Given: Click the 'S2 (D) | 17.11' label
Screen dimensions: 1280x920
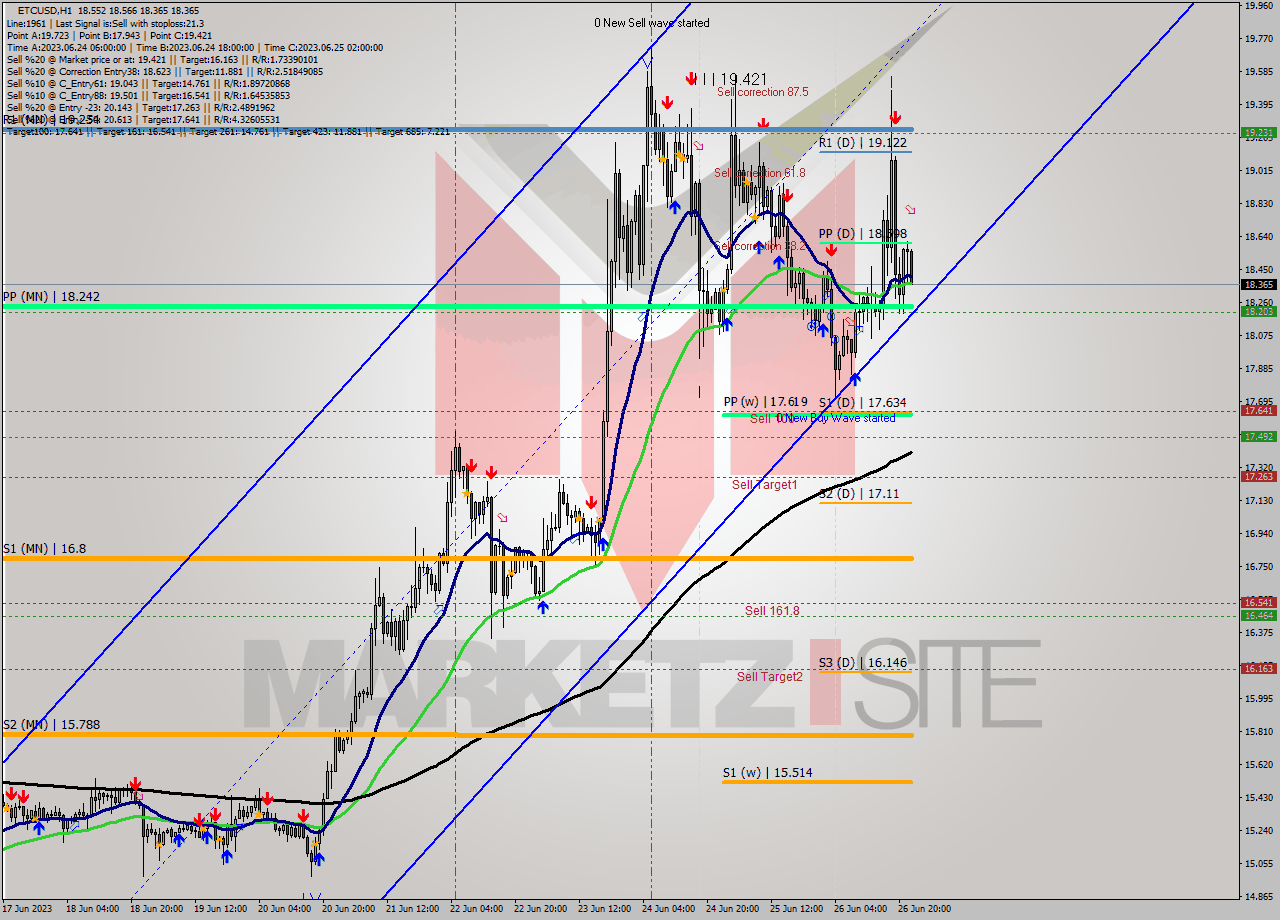Looking at the screenshot, I should pyautogui.click(x=858, y=494).
